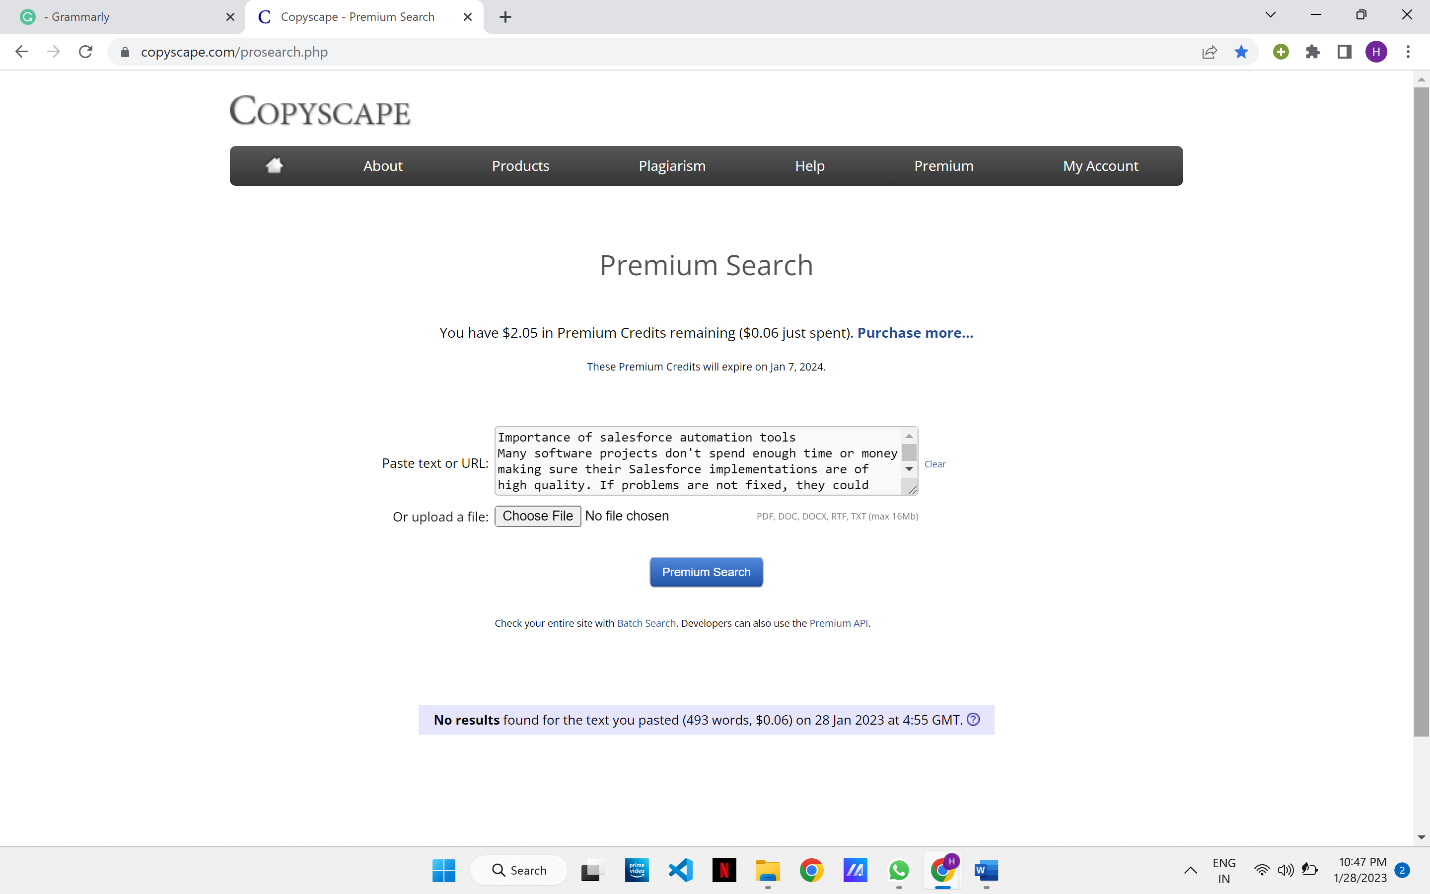
Task: Toggle the browser side panel
Action: point(1345,52)
